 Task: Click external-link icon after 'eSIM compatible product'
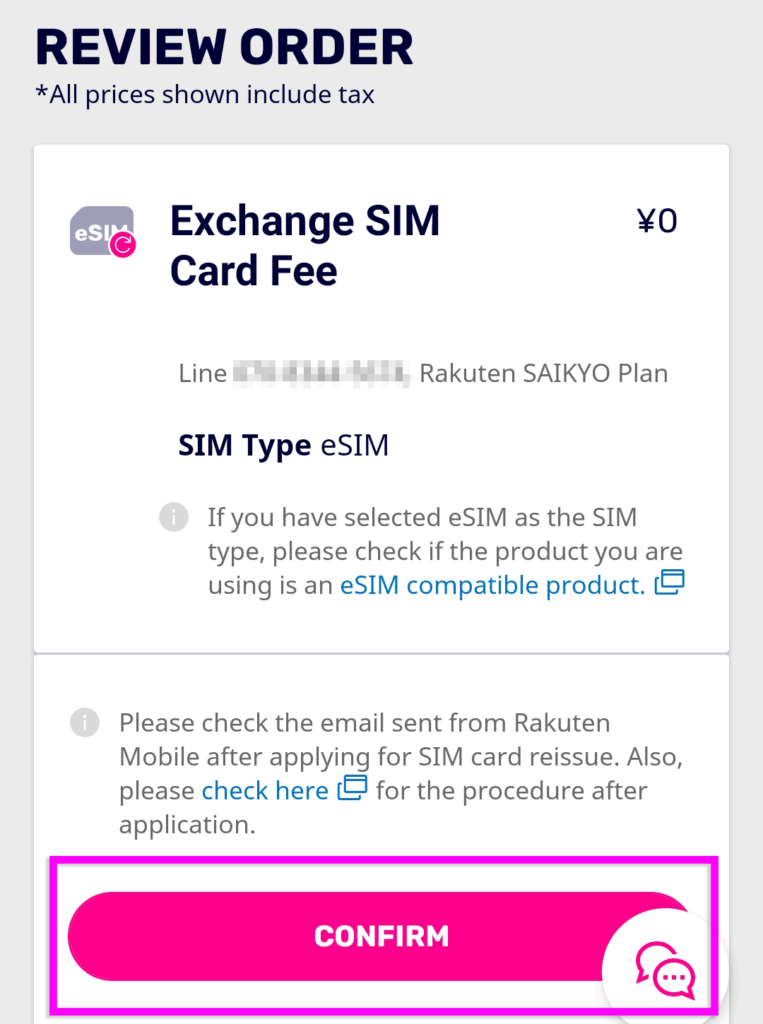click(x=669, y=583)
